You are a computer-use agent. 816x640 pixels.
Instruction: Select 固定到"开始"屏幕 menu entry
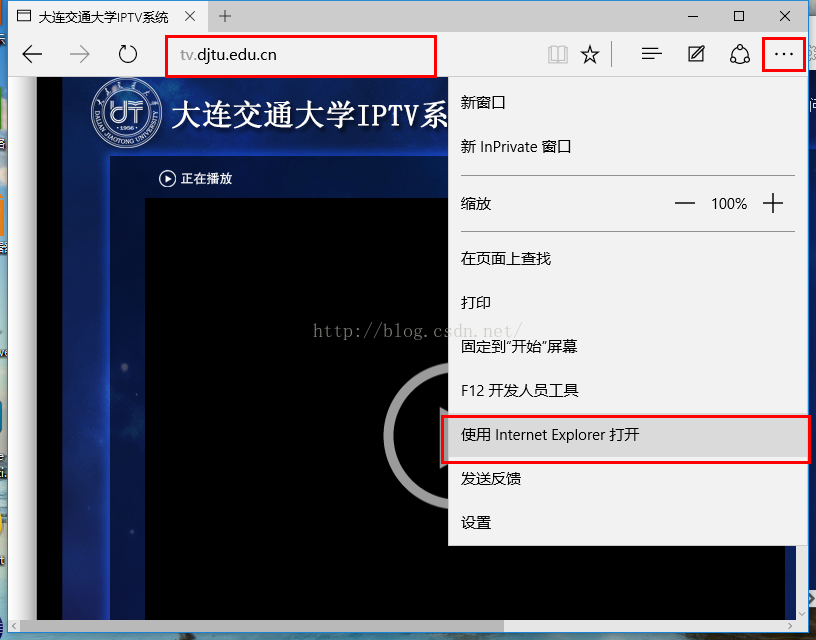tap(628, 347)
